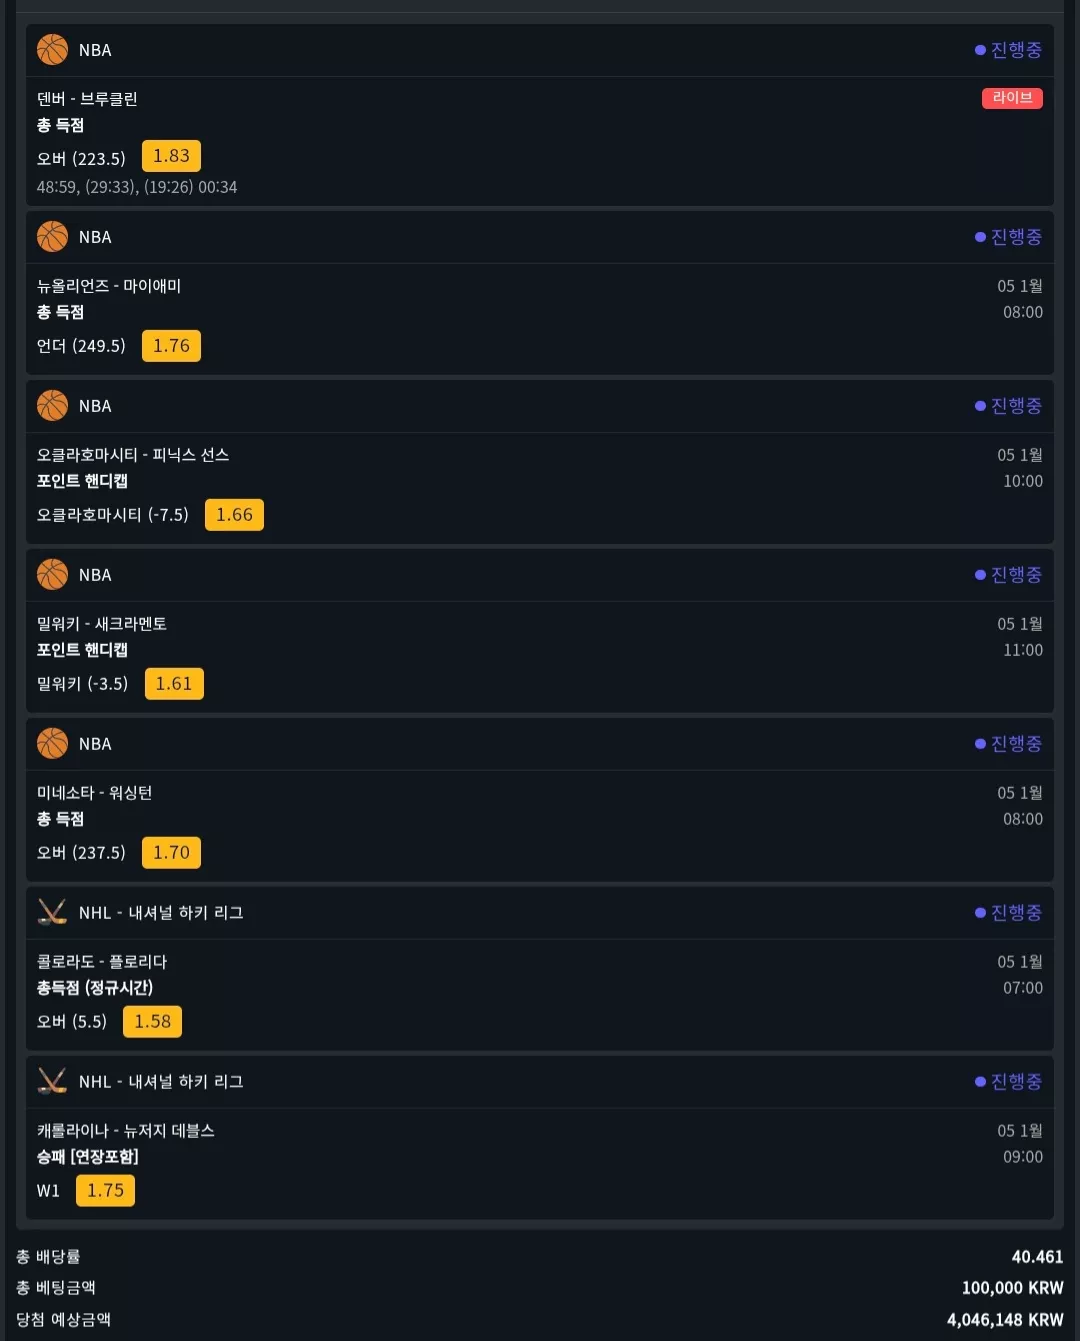This screenshot has width=1080, height=1341.
Task: Select the 1.70 odds over 237.5
Action: (x=171, y=853)
